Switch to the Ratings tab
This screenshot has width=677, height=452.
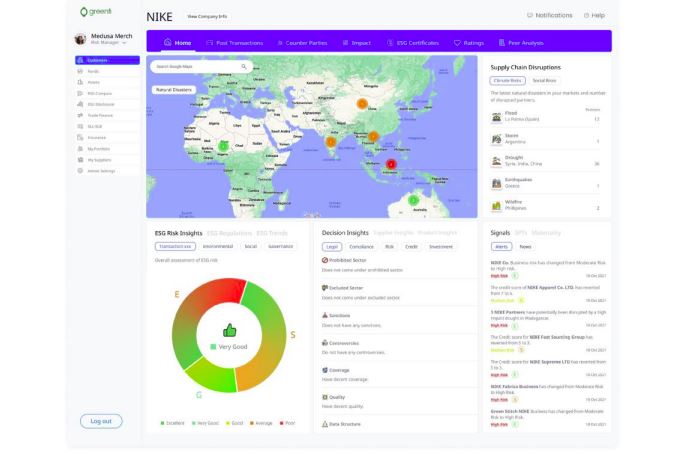[x=469, y=43]
